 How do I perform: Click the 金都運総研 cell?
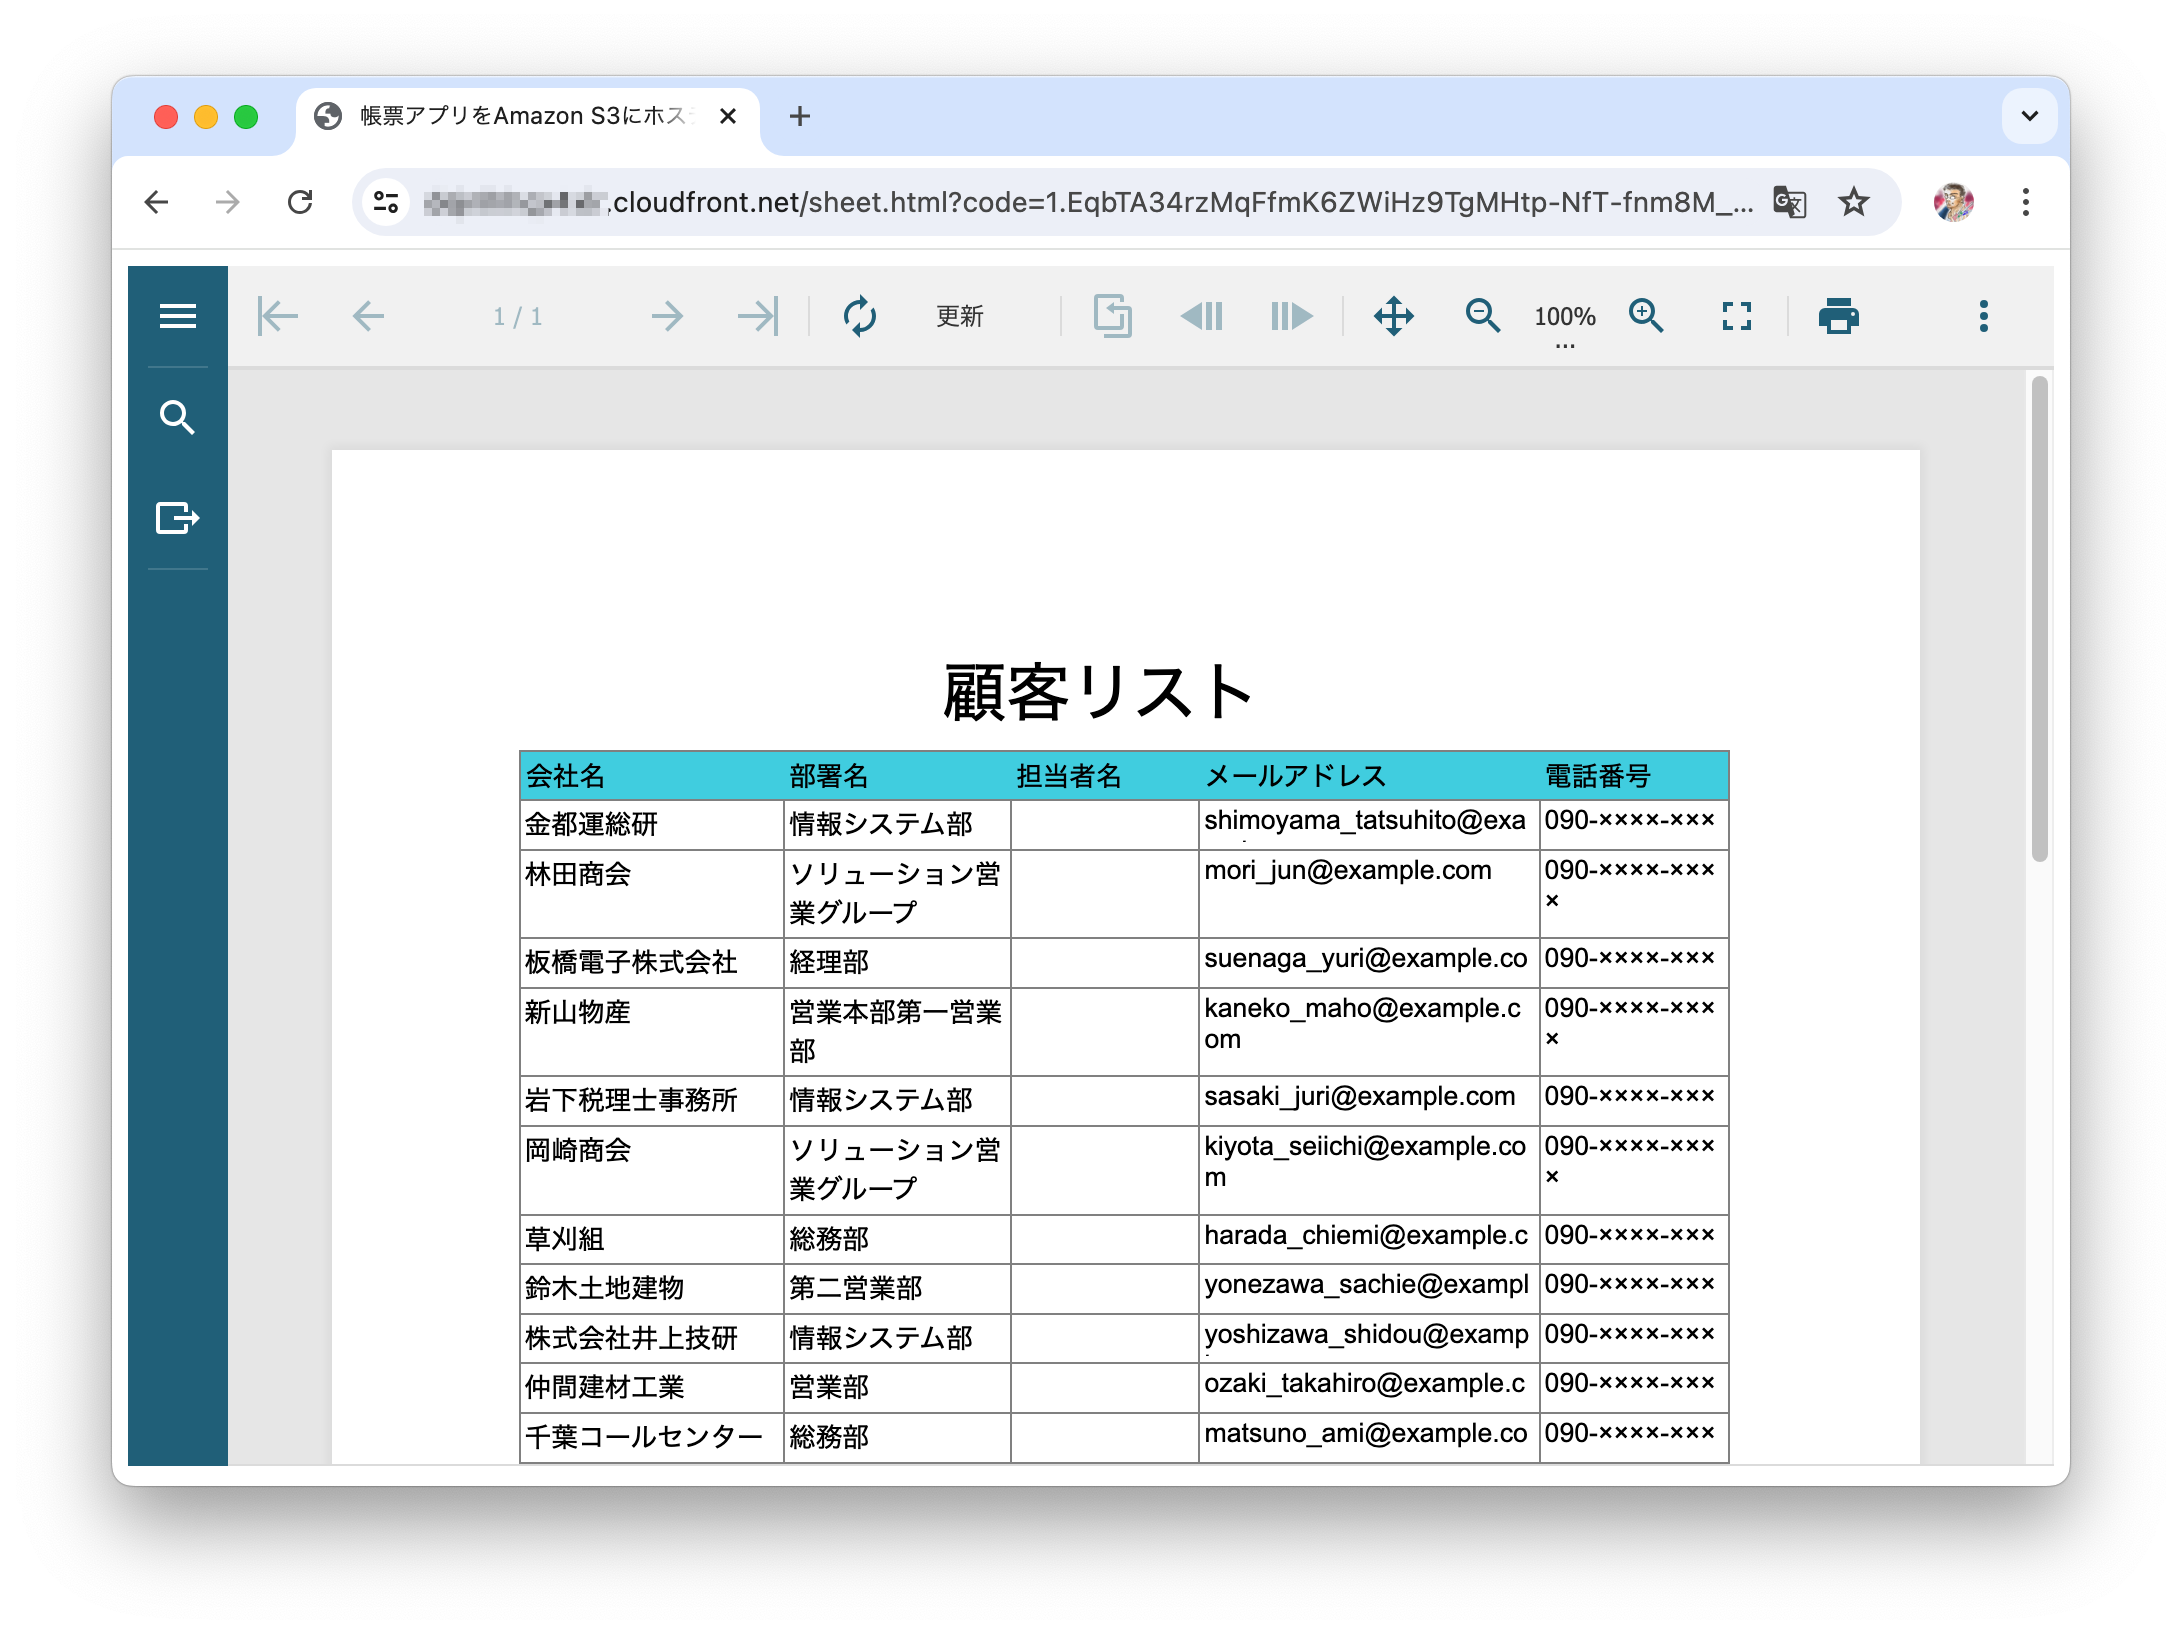pyautogui.click(x=652, y=825)
